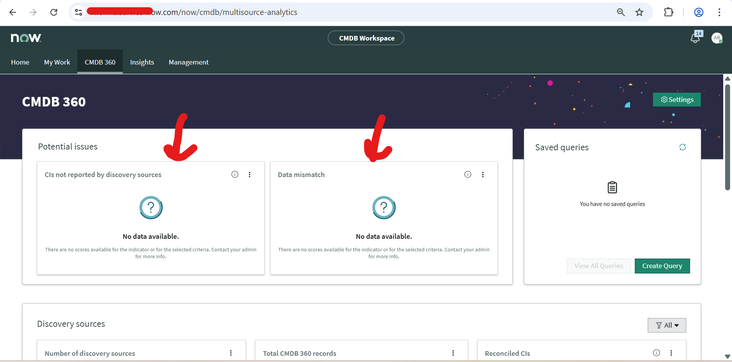
Task: Click the 'Saved queries' heading
Action: tap(562, 147)
